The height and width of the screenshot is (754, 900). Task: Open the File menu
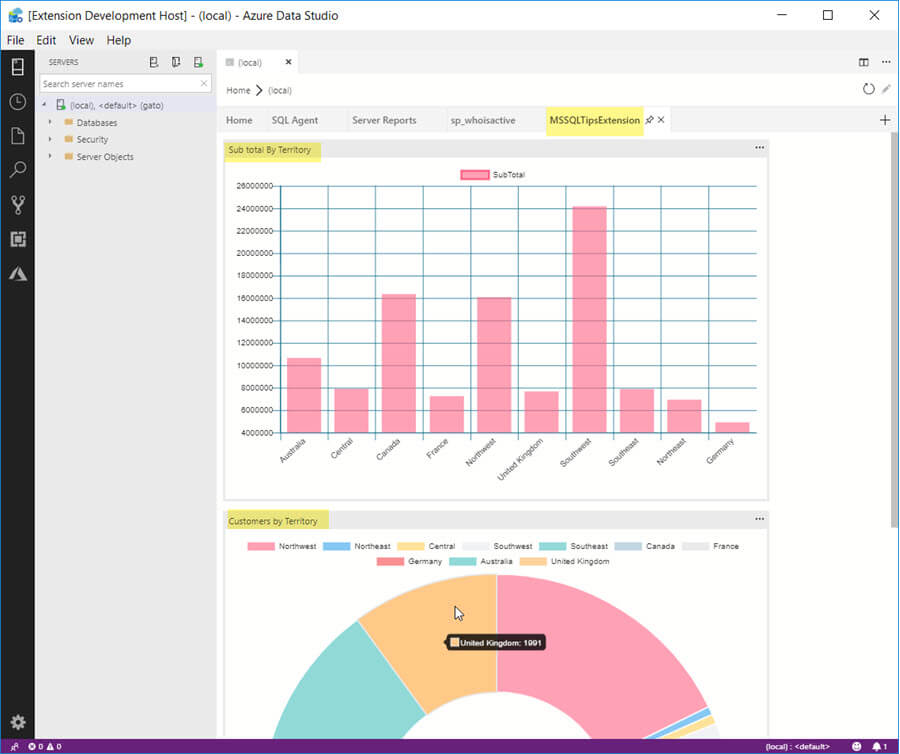(15, 40)
